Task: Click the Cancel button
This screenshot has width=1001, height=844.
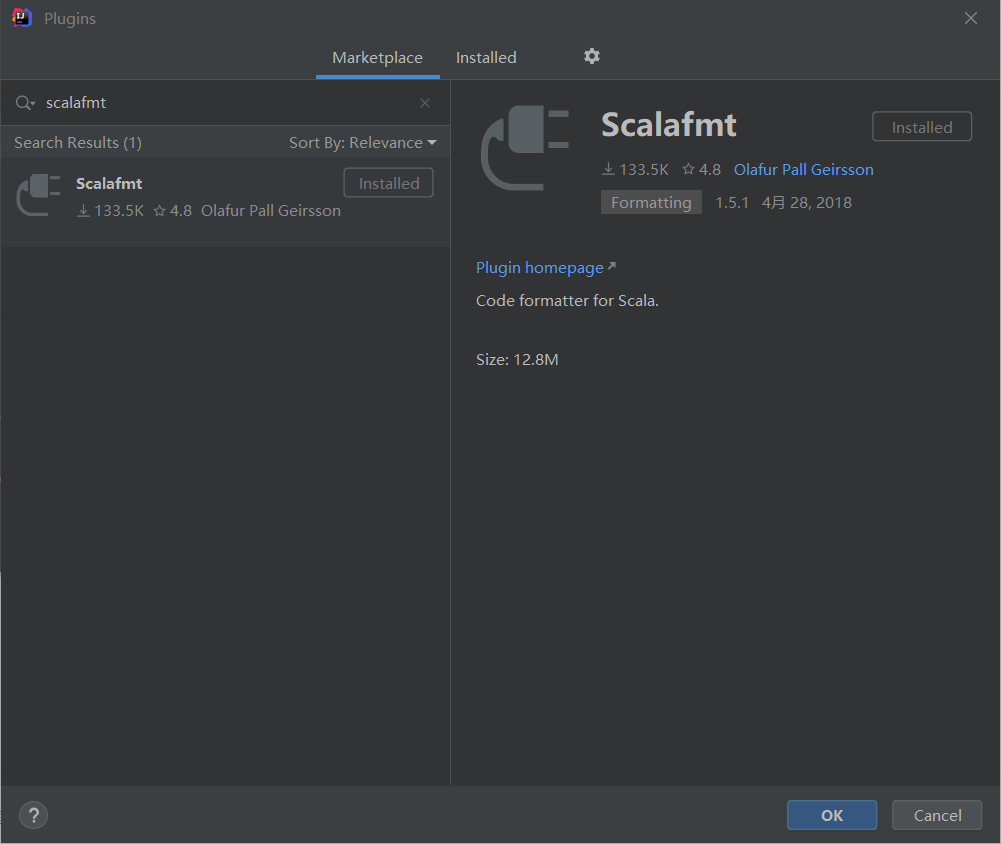Action: pyautogui.click(x=937, y=815)
